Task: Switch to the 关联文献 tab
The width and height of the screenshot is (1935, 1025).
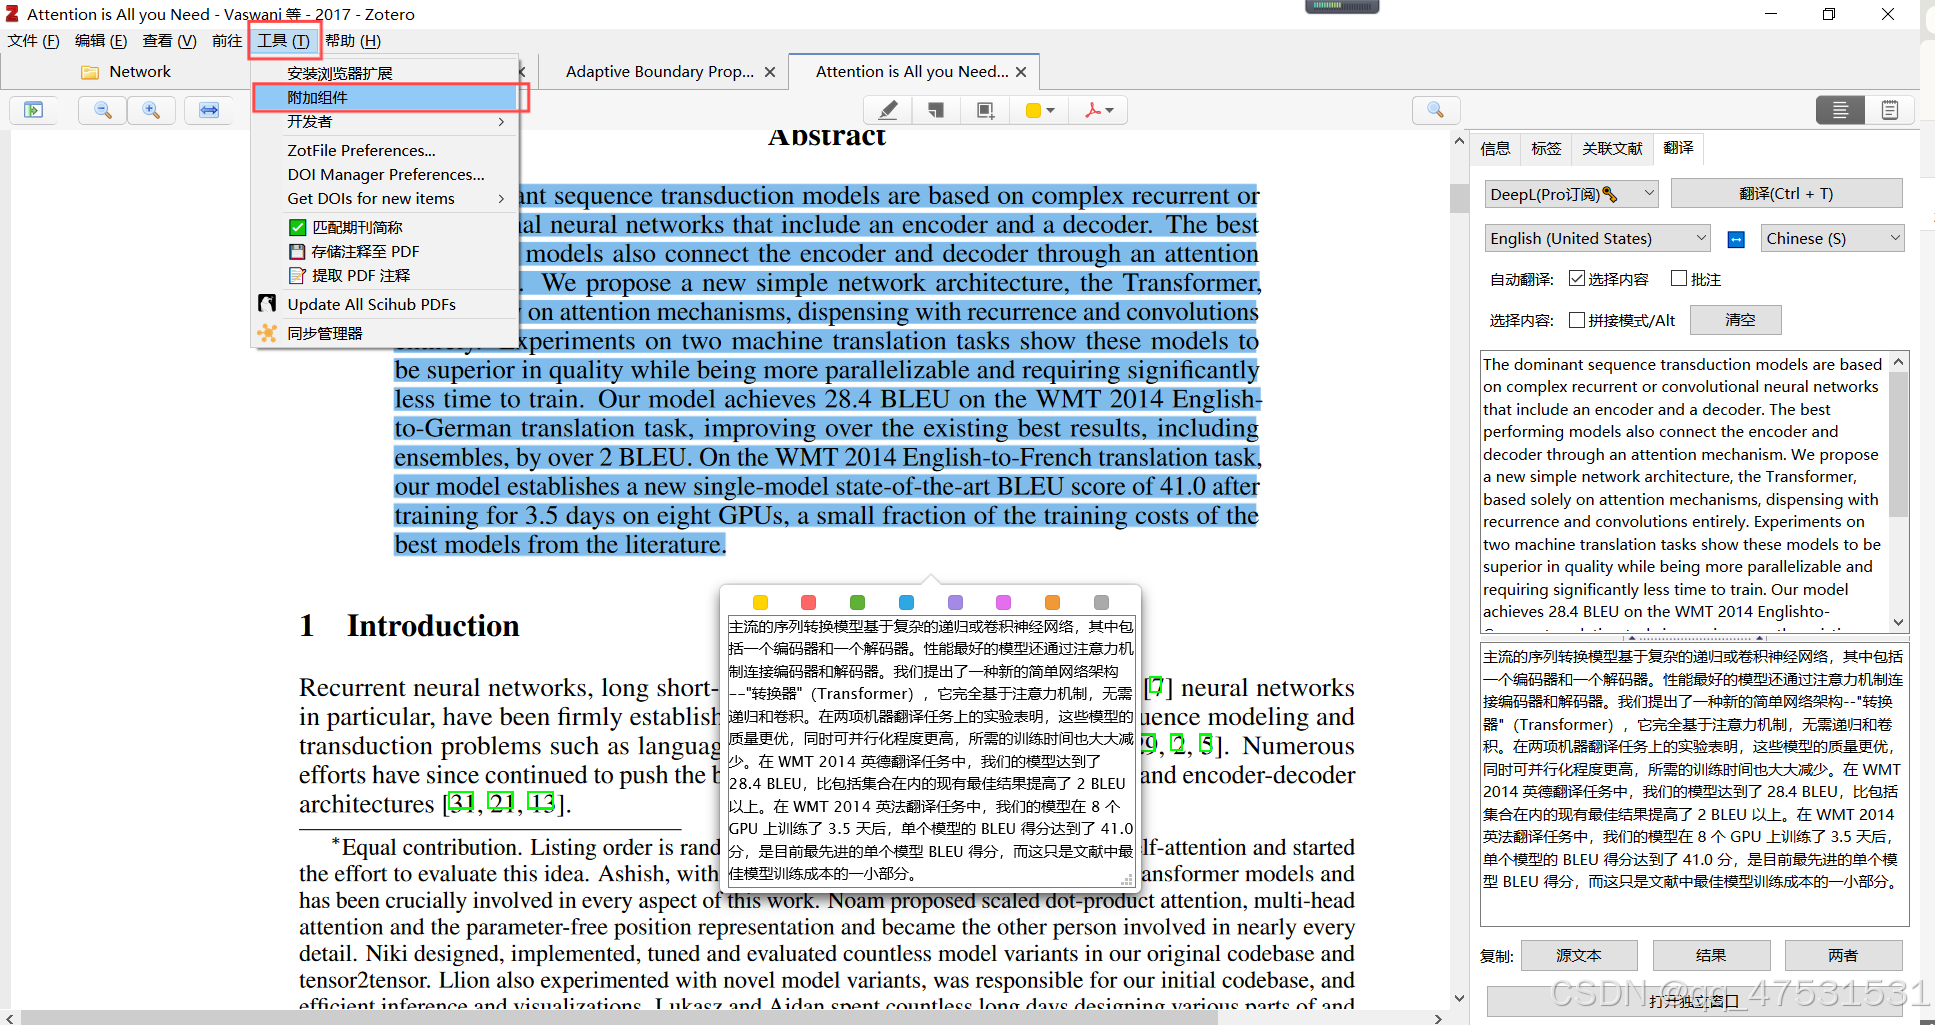Action: click(1612, 149)
